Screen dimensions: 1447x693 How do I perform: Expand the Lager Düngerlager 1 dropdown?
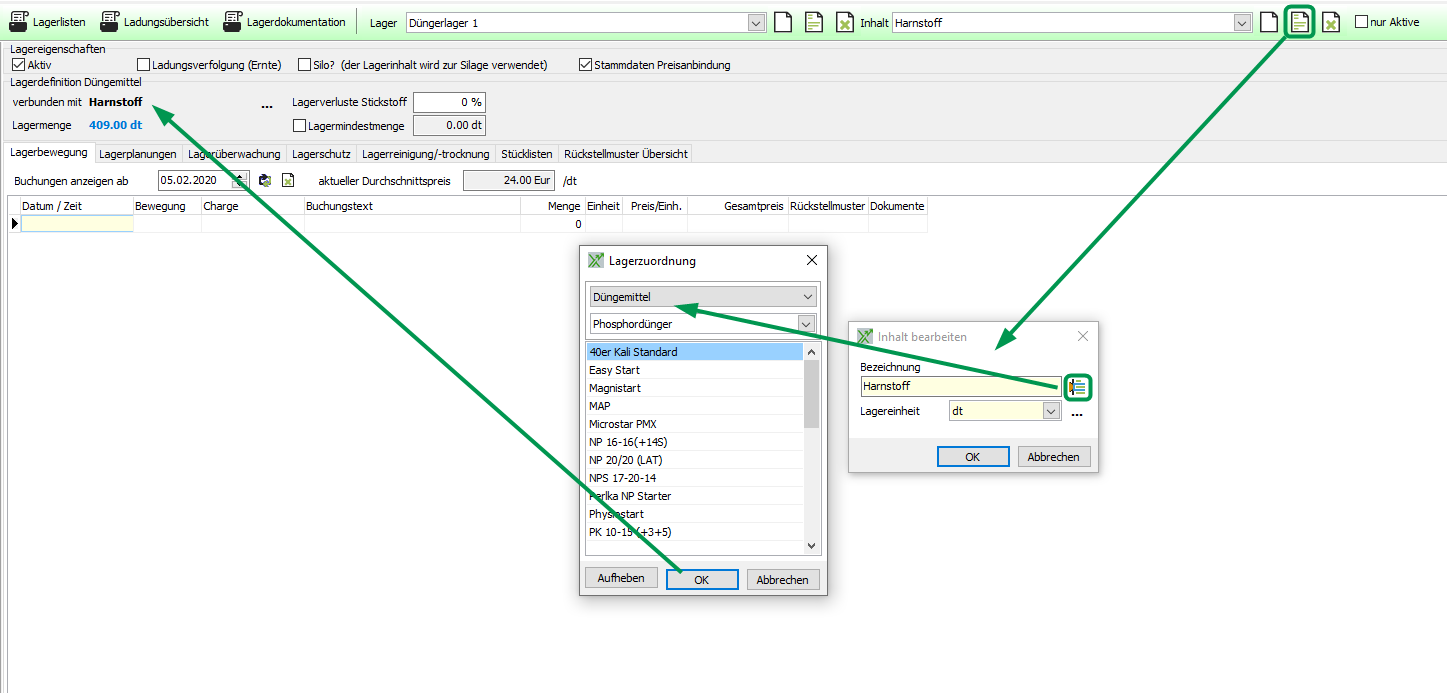click(756, 22)
